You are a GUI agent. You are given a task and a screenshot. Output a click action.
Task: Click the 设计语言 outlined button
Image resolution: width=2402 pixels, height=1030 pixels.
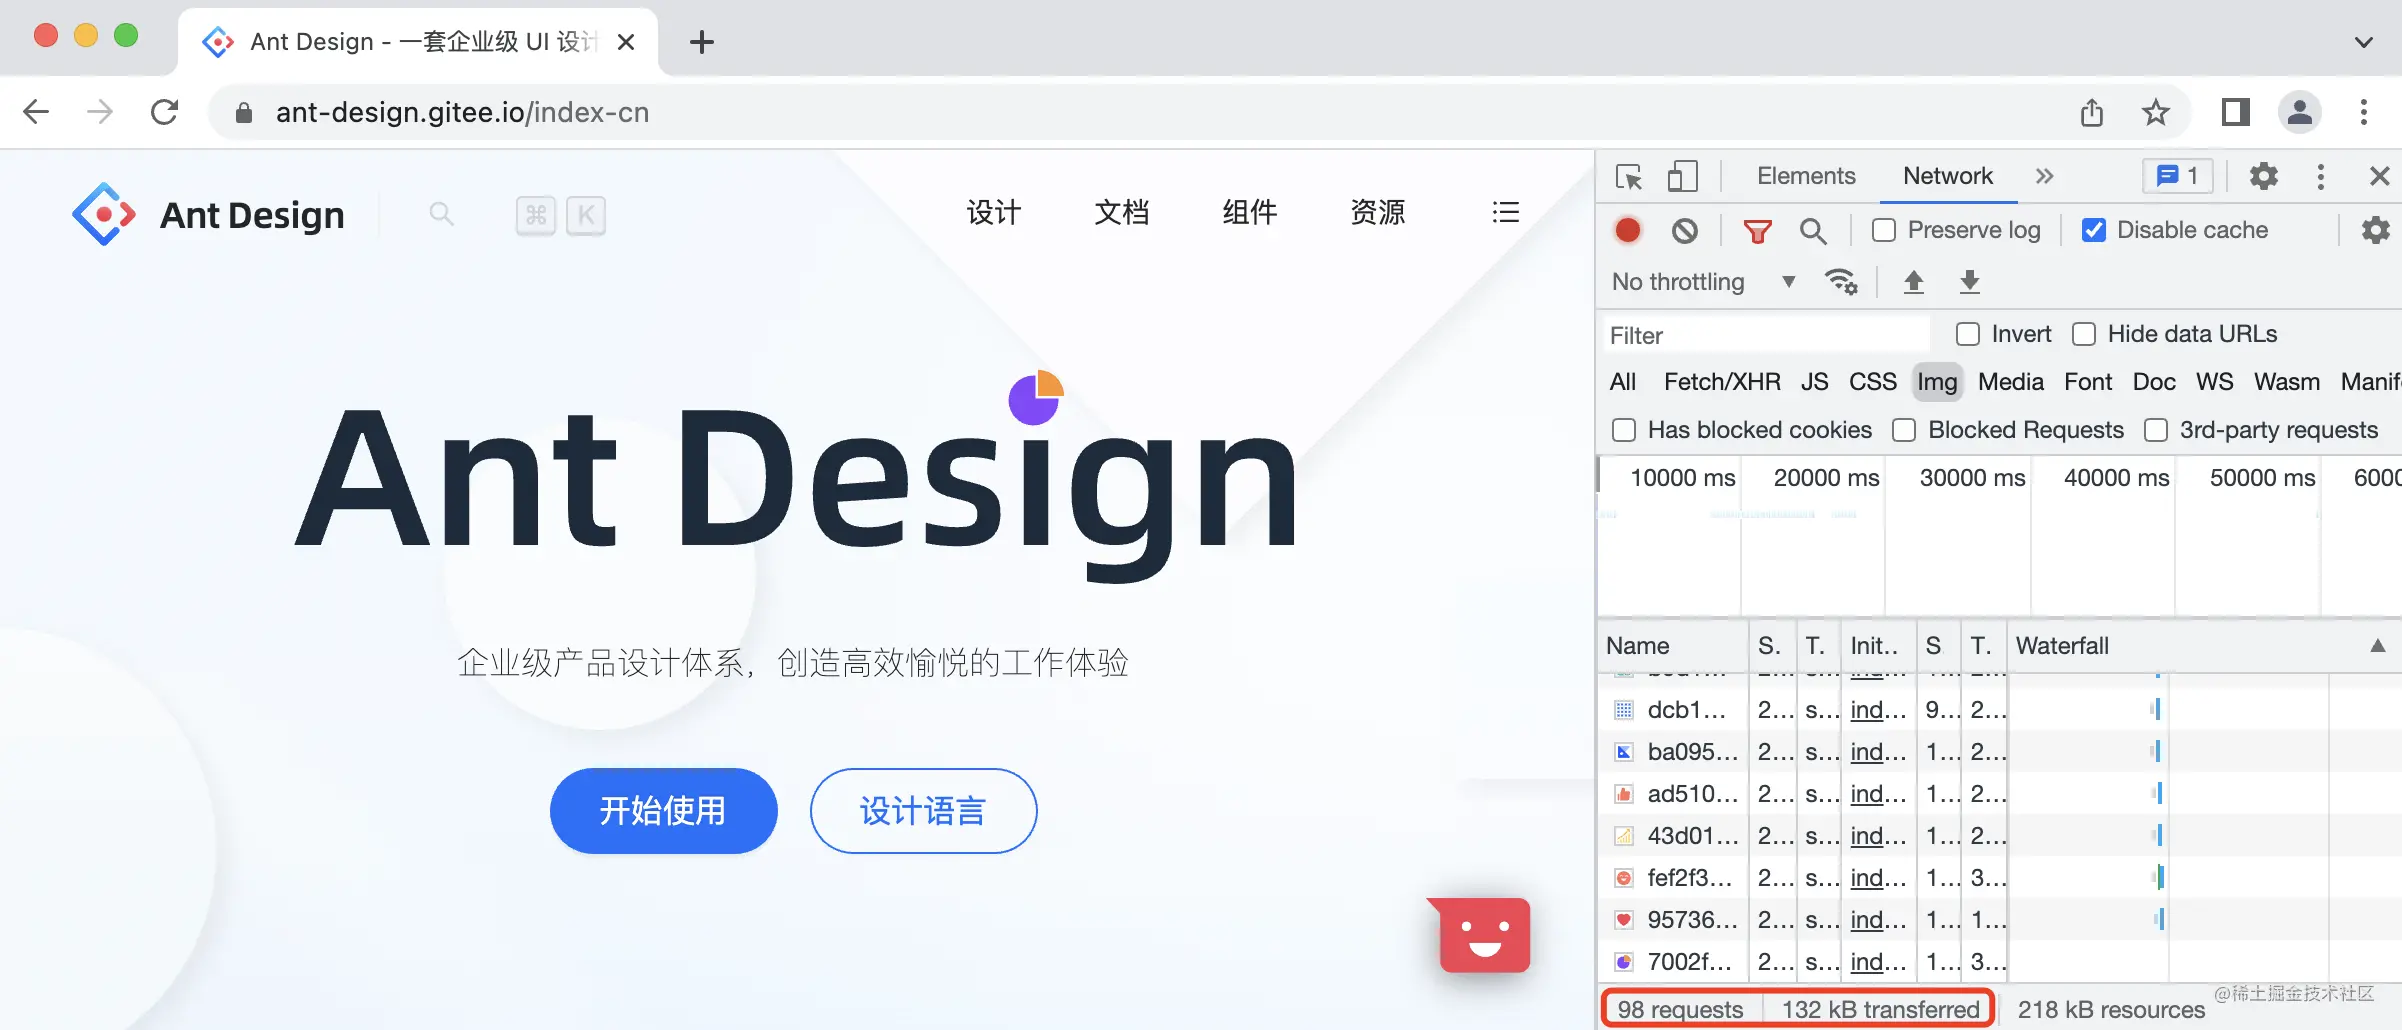[923, 810]
